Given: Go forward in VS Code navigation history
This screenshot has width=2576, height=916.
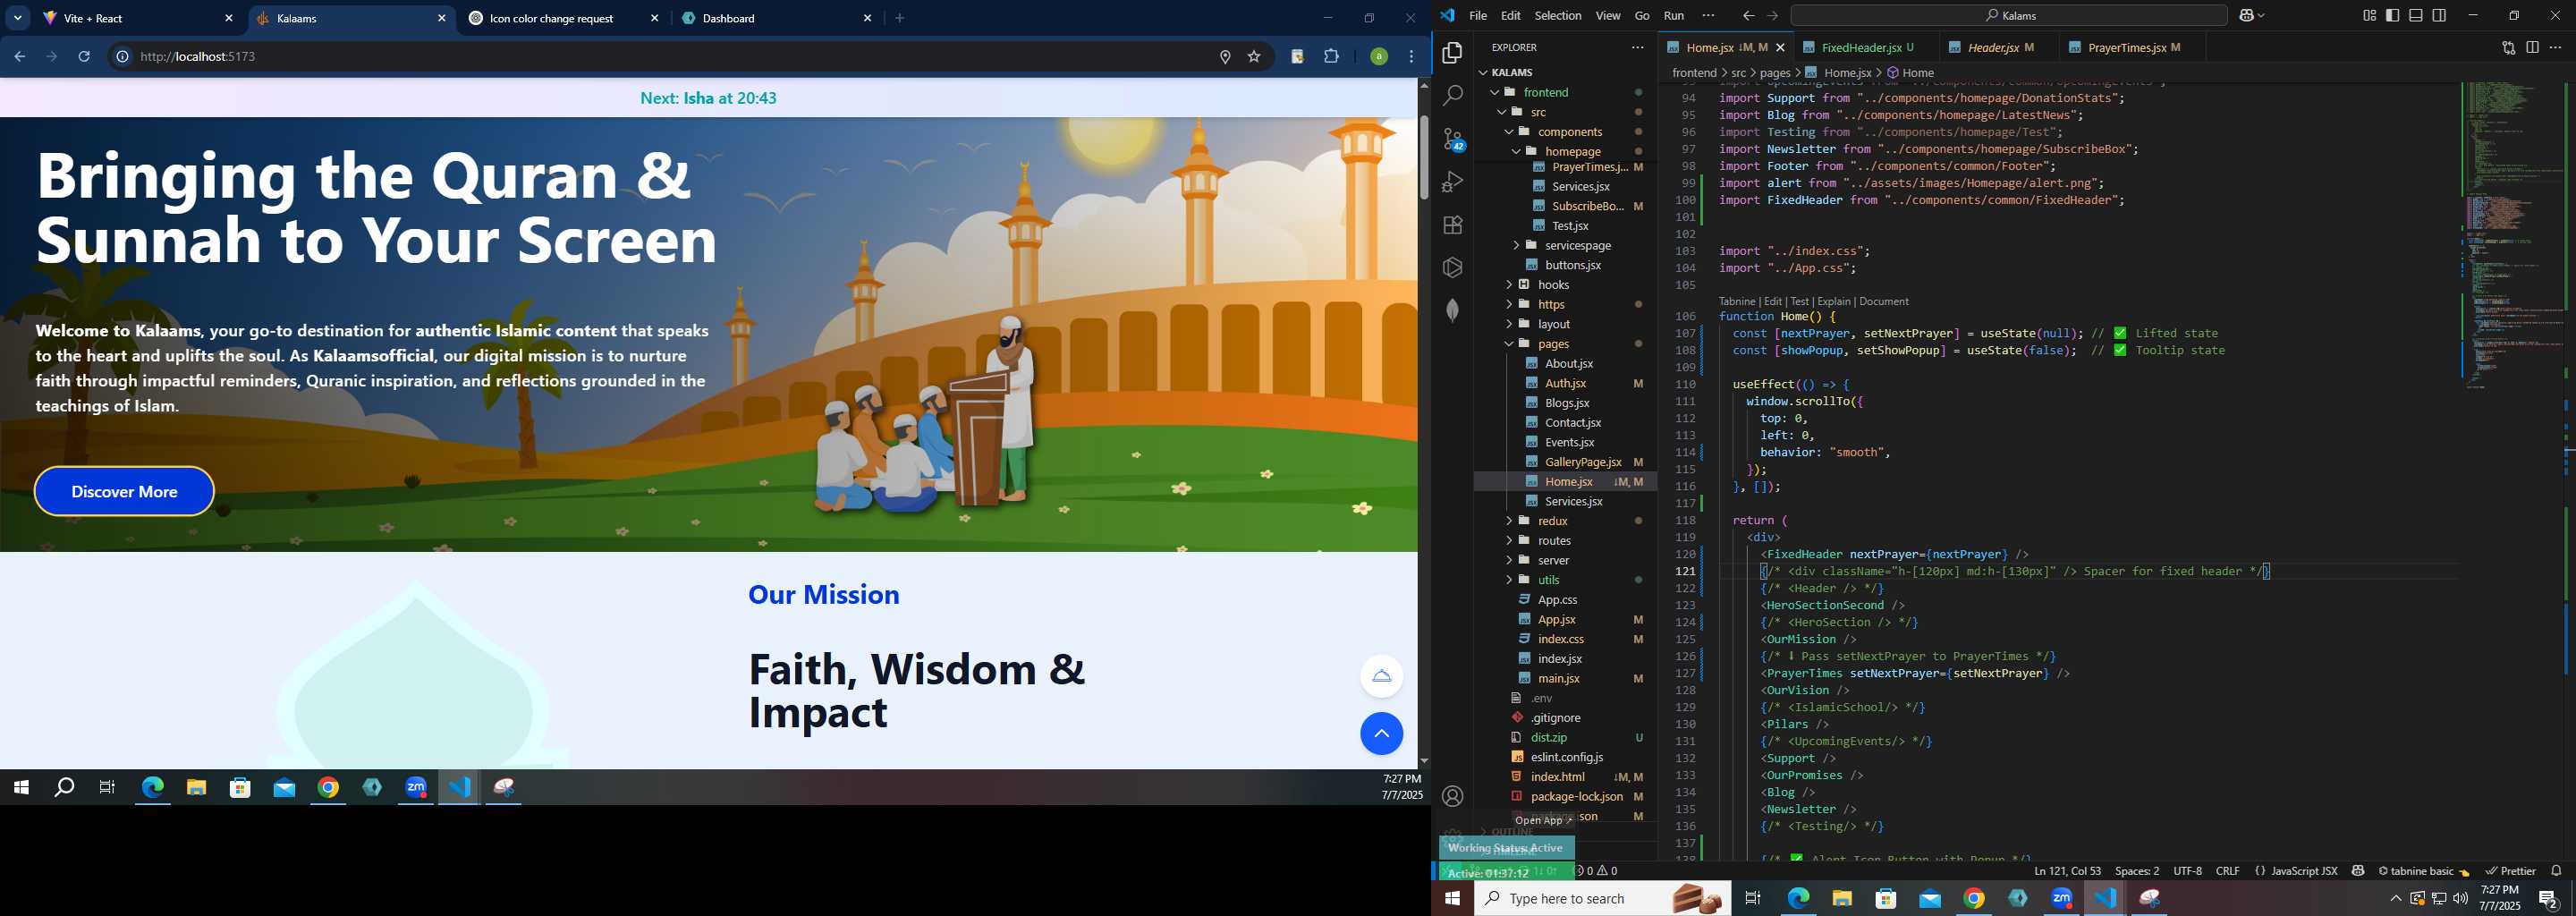Looking at the screenshot, I should (1773, 15).
